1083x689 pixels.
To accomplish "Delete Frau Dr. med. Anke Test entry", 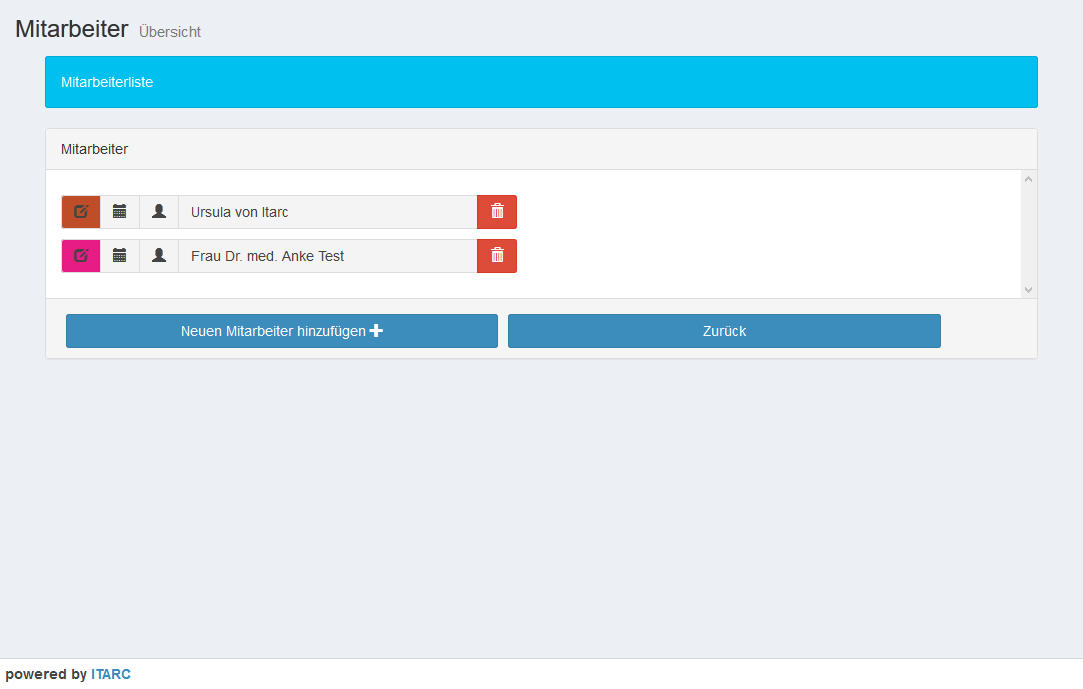I will pos(497,256).
